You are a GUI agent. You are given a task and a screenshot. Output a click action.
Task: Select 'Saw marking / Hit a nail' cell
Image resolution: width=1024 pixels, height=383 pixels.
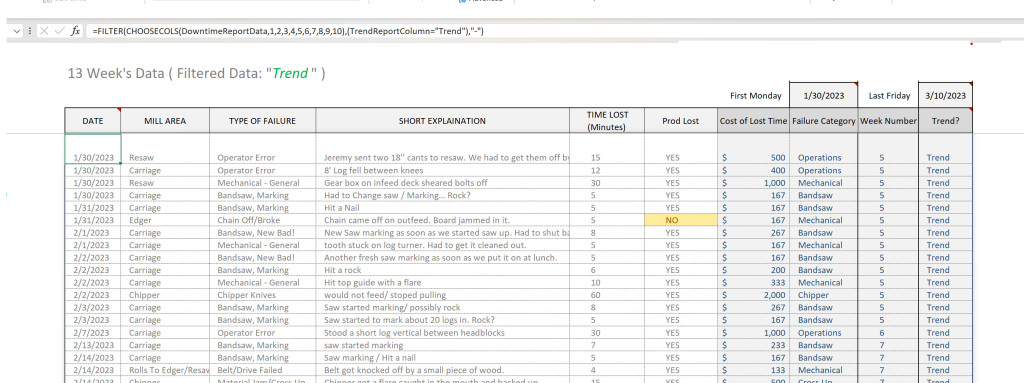click(442, 358)
